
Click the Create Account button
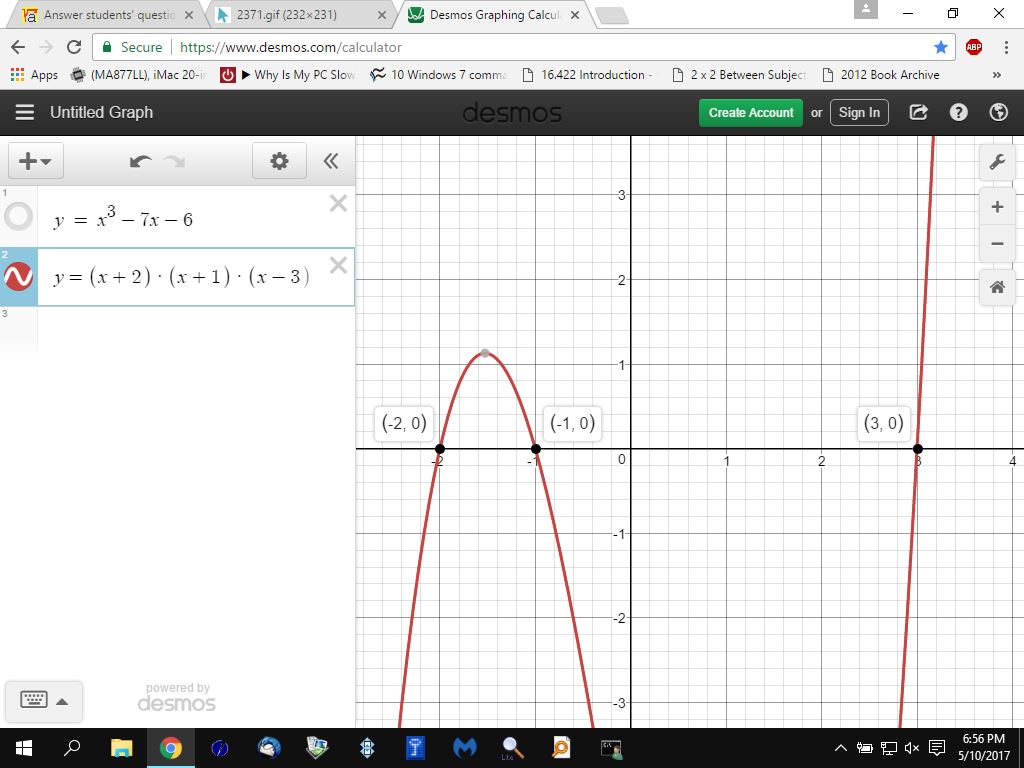coord(751,112)
